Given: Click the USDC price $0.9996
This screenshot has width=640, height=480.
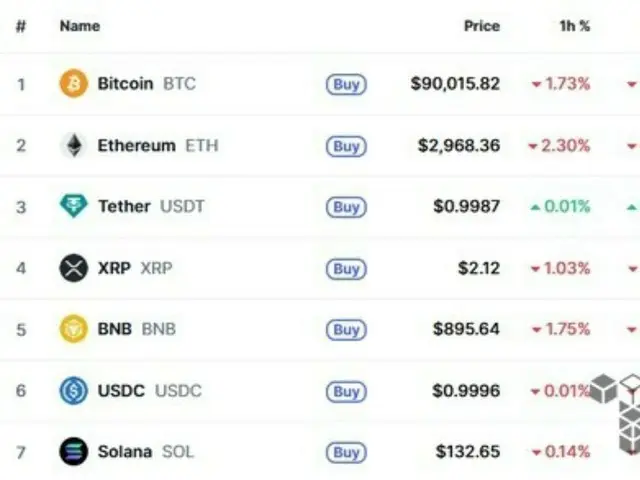Looking at the screenshot, I should 466,391.
